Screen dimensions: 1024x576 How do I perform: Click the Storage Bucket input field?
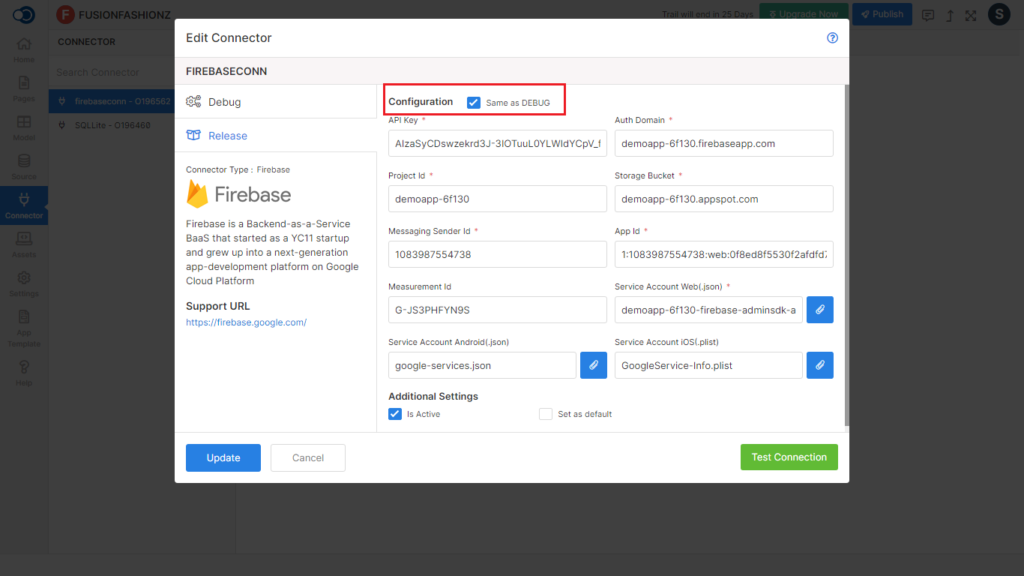click(x=724, y=199)
